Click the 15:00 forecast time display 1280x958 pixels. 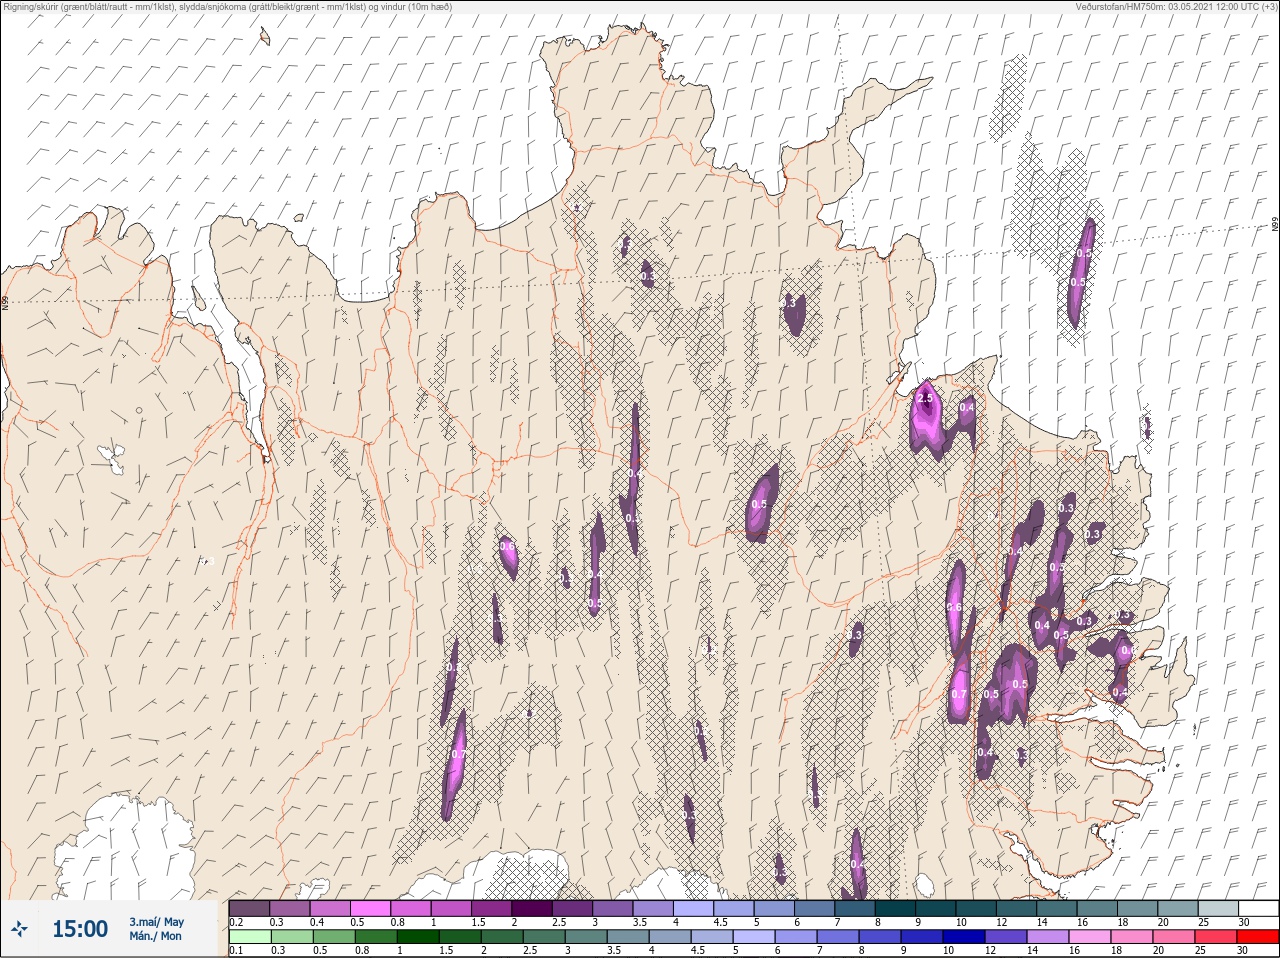[x=80, y=929]
